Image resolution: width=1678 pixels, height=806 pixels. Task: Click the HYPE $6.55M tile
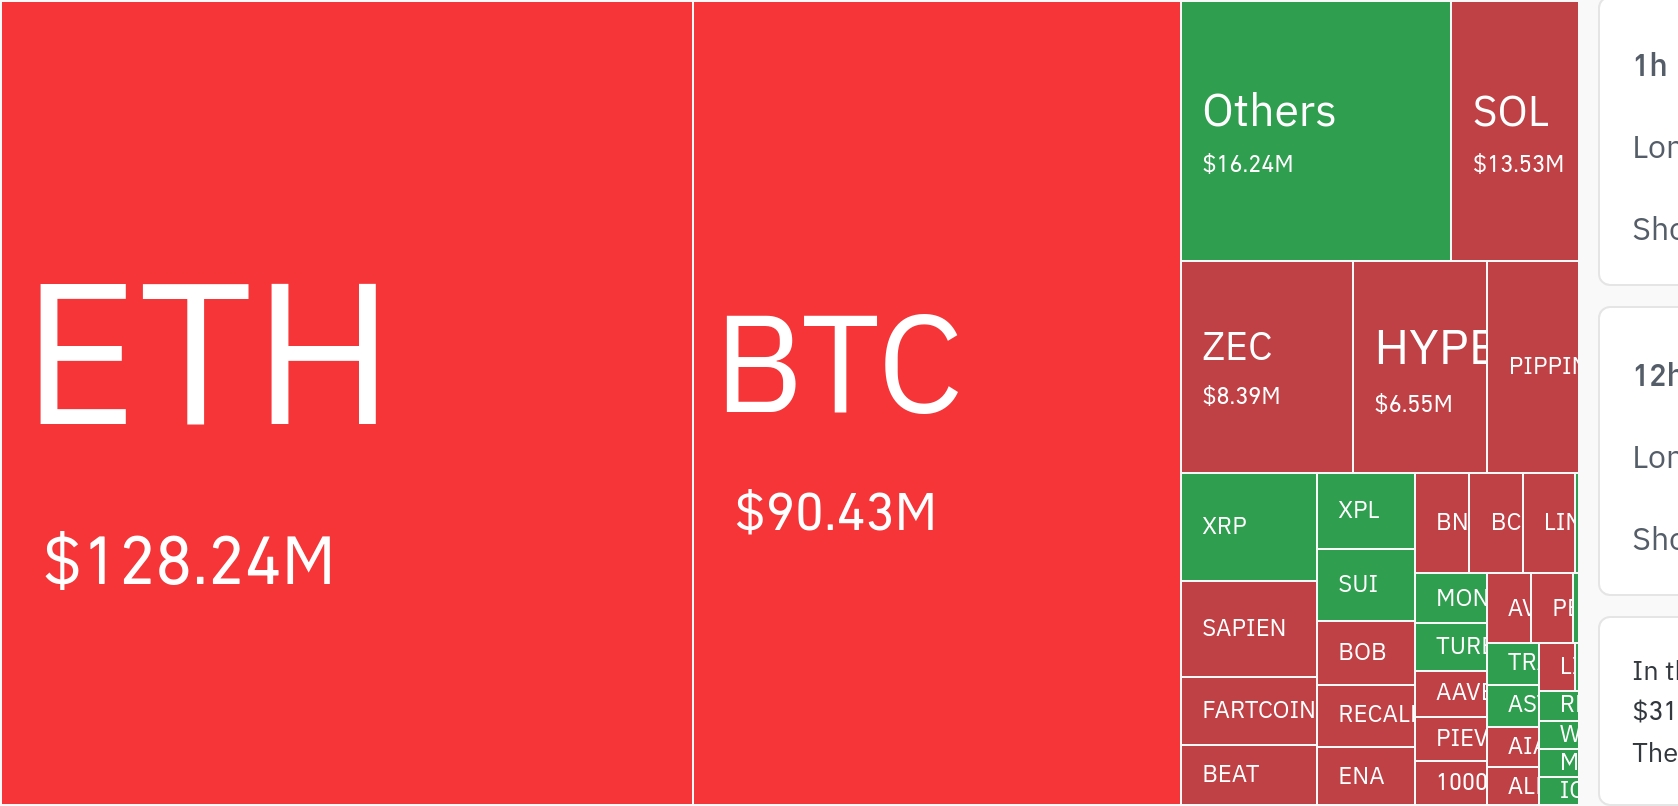tap(1420, 367)
